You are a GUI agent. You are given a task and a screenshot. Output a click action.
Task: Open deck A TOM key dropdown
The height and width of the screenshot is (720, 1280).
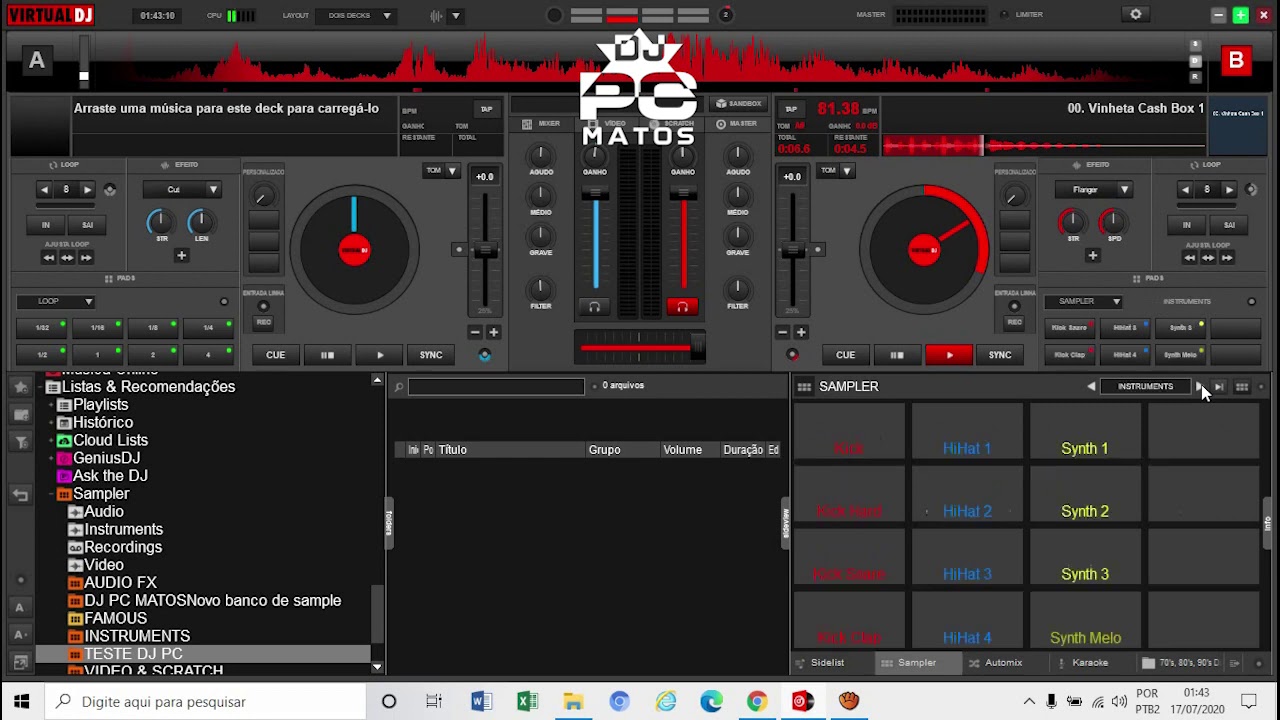[x=441, y=171]
